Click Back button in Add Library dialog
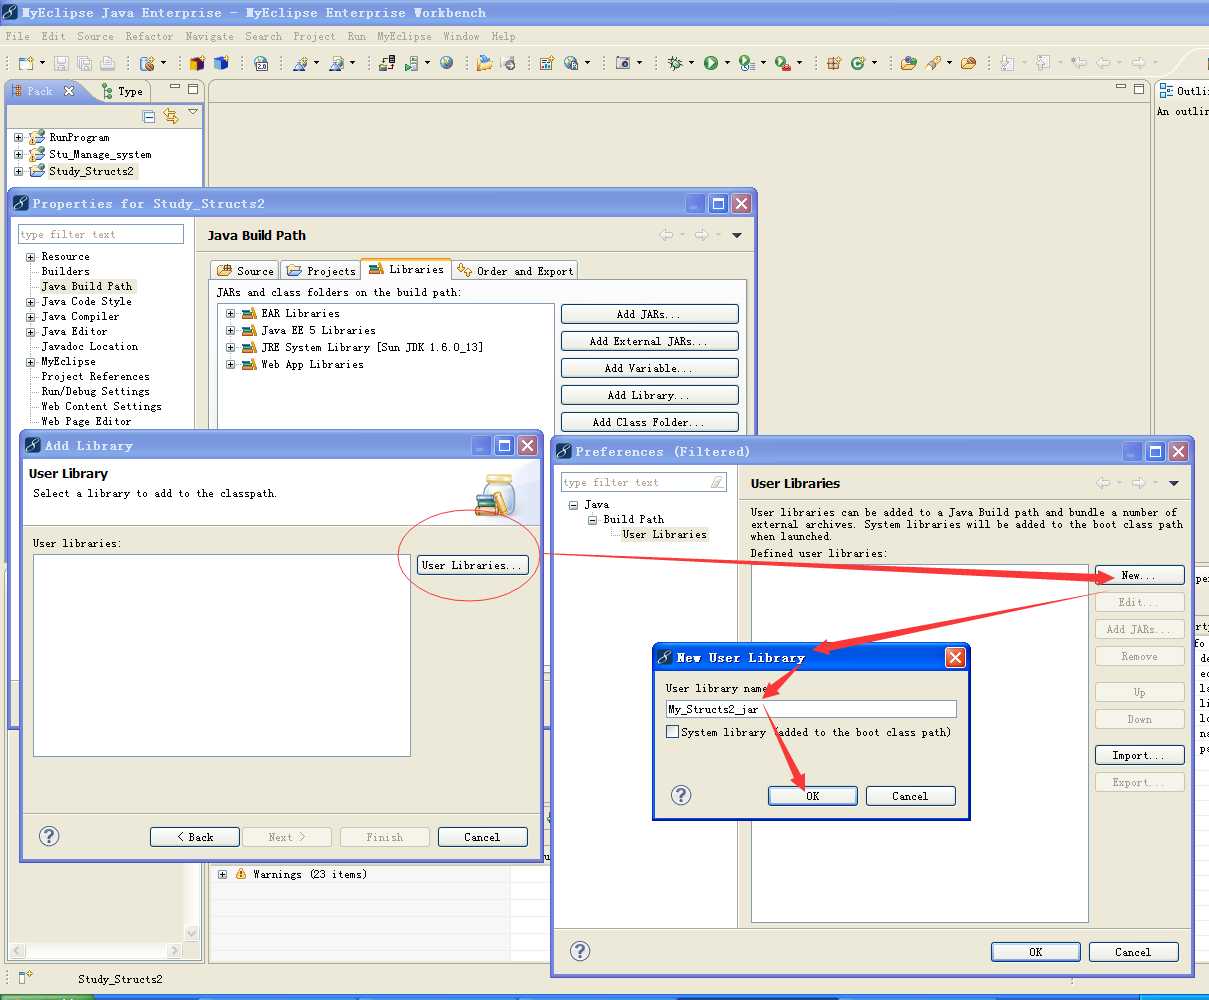The image size is (1209, 1000). pos(195,837)
